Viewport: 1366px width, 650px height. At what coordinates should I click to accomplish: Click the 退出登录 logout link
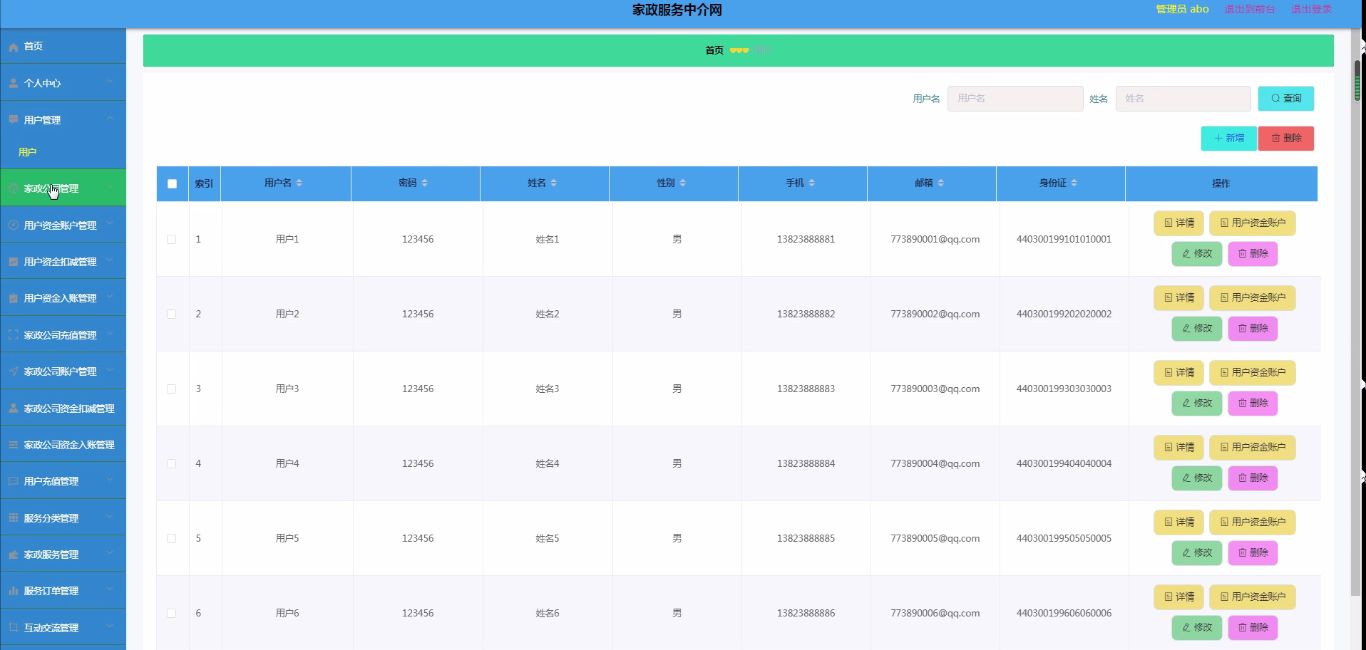tap(1311, 9)
